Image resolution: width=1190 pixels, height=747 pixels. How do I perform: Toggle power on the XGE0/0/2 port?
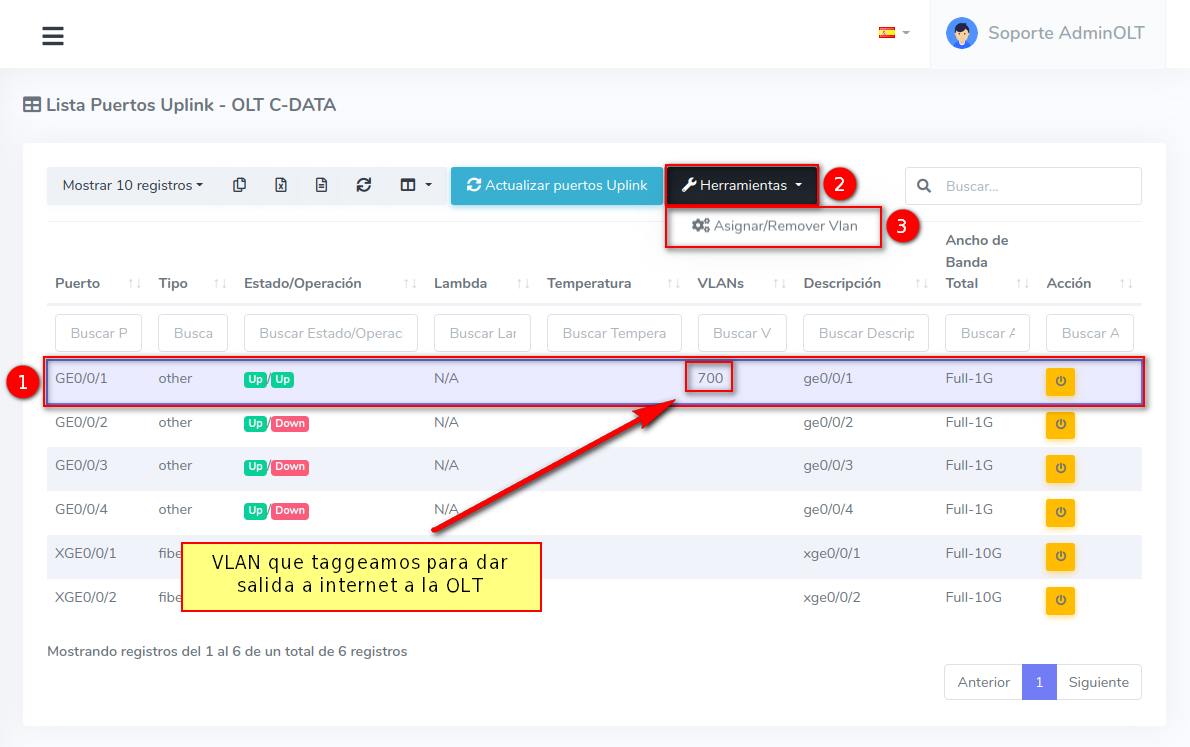click(1060, 600)
